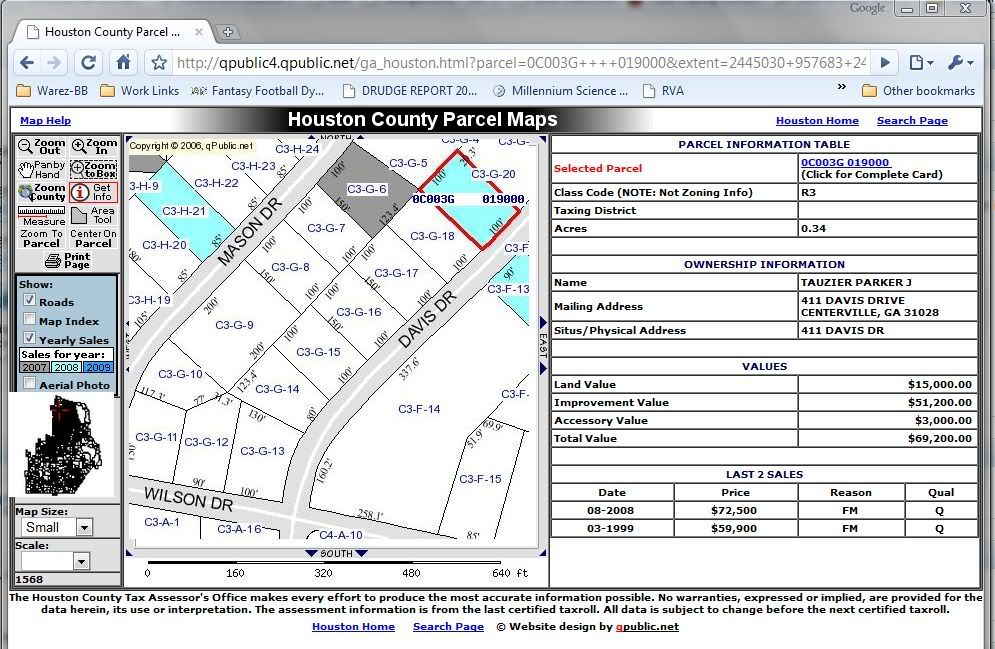Image resolution: width=995 pixels, height=649 pixels.
Task: Activate the Pan by Hand tool
Action: pos(41,169)
